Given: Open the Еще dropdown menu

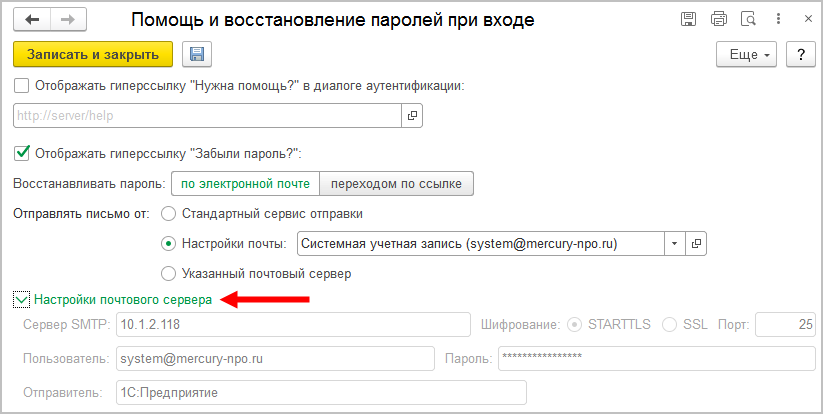Looking at the screenshot, I should click(x=748, y=55).
